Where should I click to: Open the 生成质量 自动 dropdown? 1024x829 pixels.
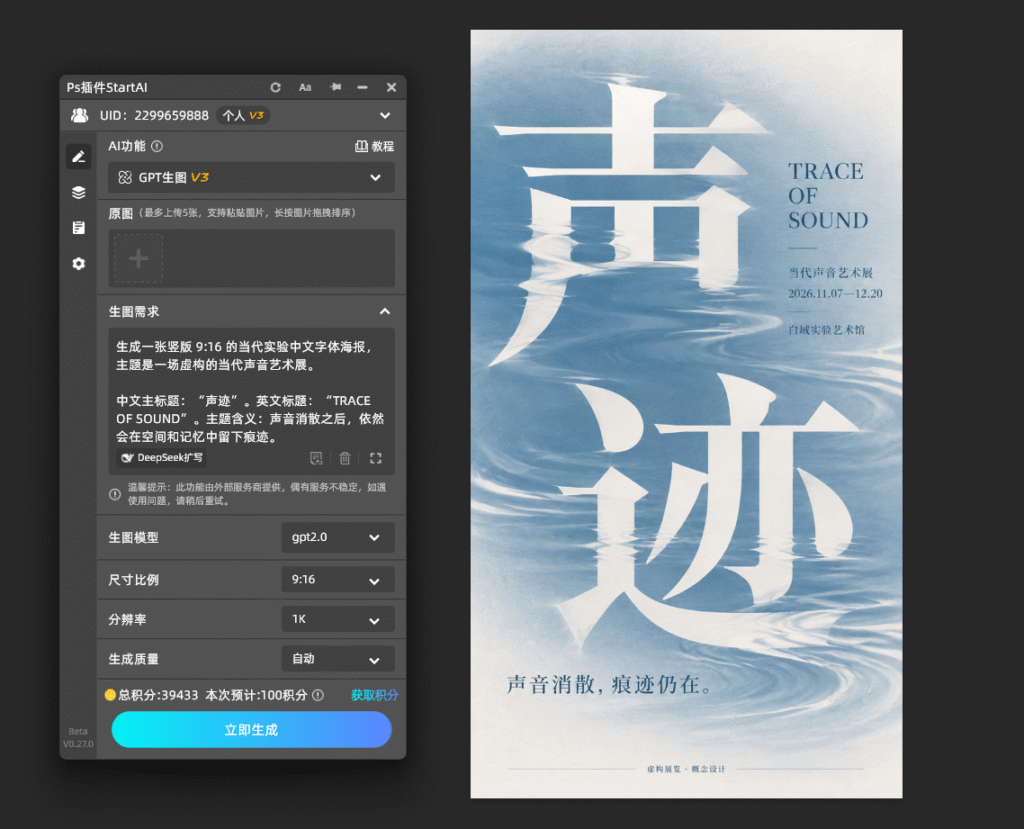[338, 659]
